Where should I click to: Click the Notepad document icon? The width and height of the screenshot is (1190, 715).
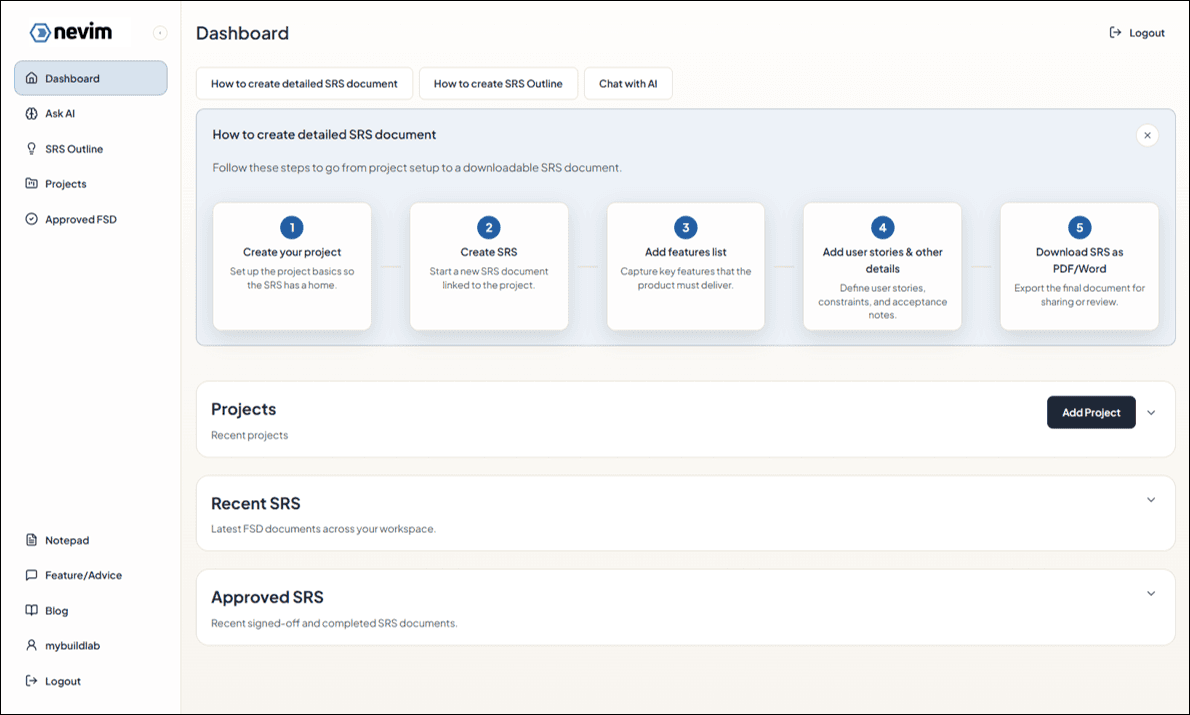point(31,540)
